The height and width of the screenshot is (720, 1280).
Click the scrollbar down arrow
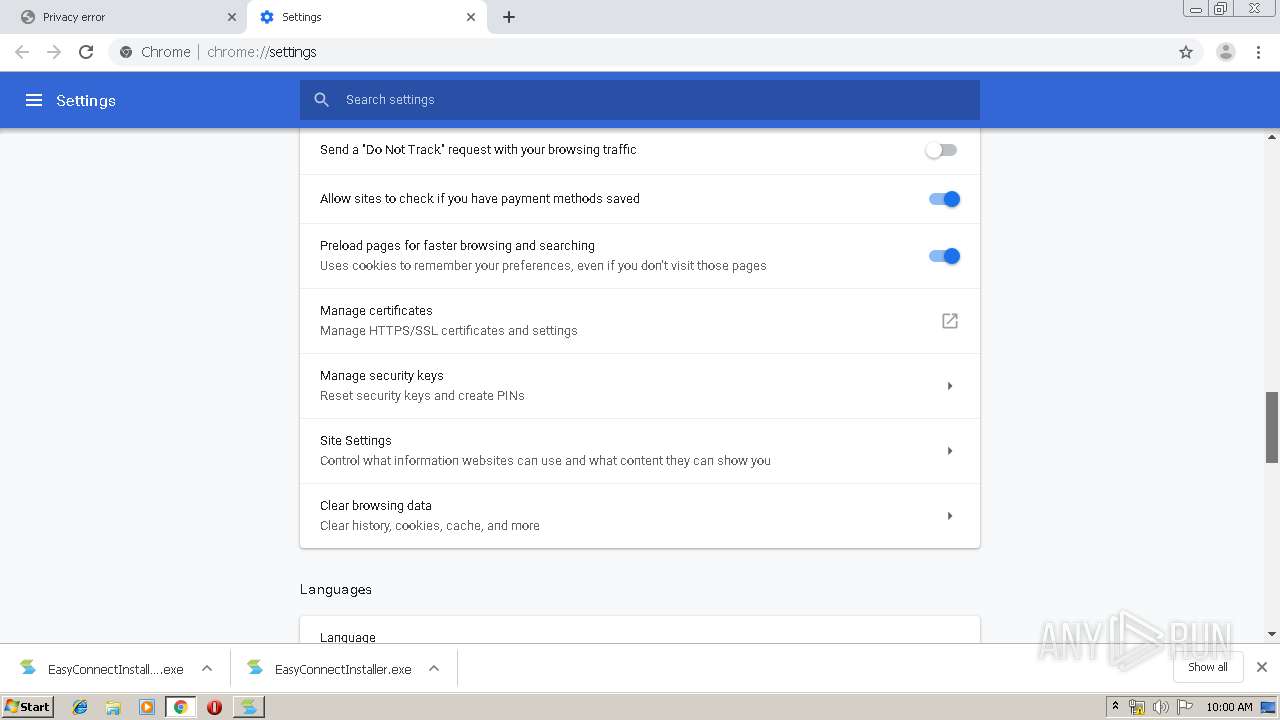1272,634
